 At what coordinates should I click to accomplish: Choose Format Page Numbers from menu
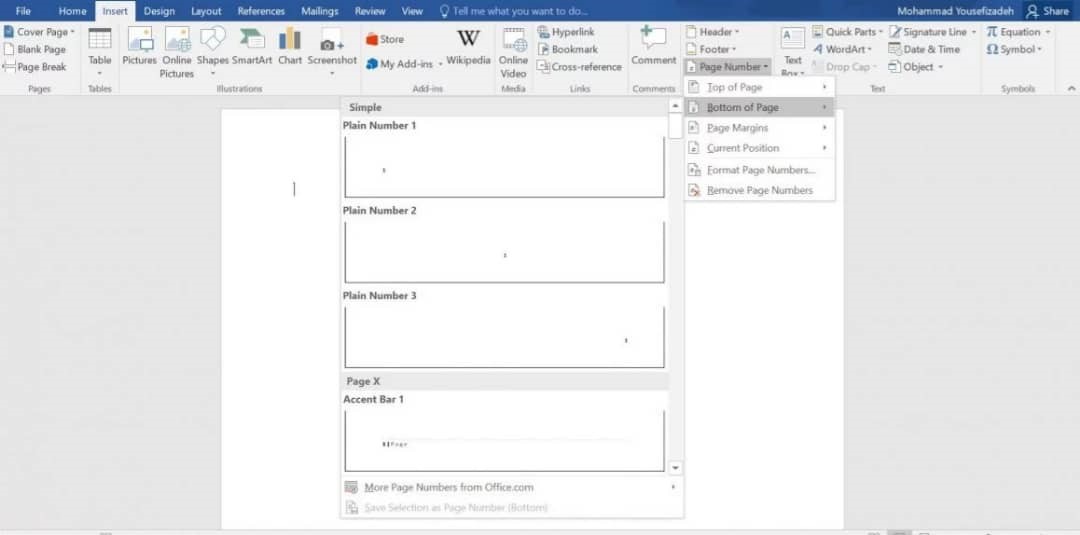point(760,170)
